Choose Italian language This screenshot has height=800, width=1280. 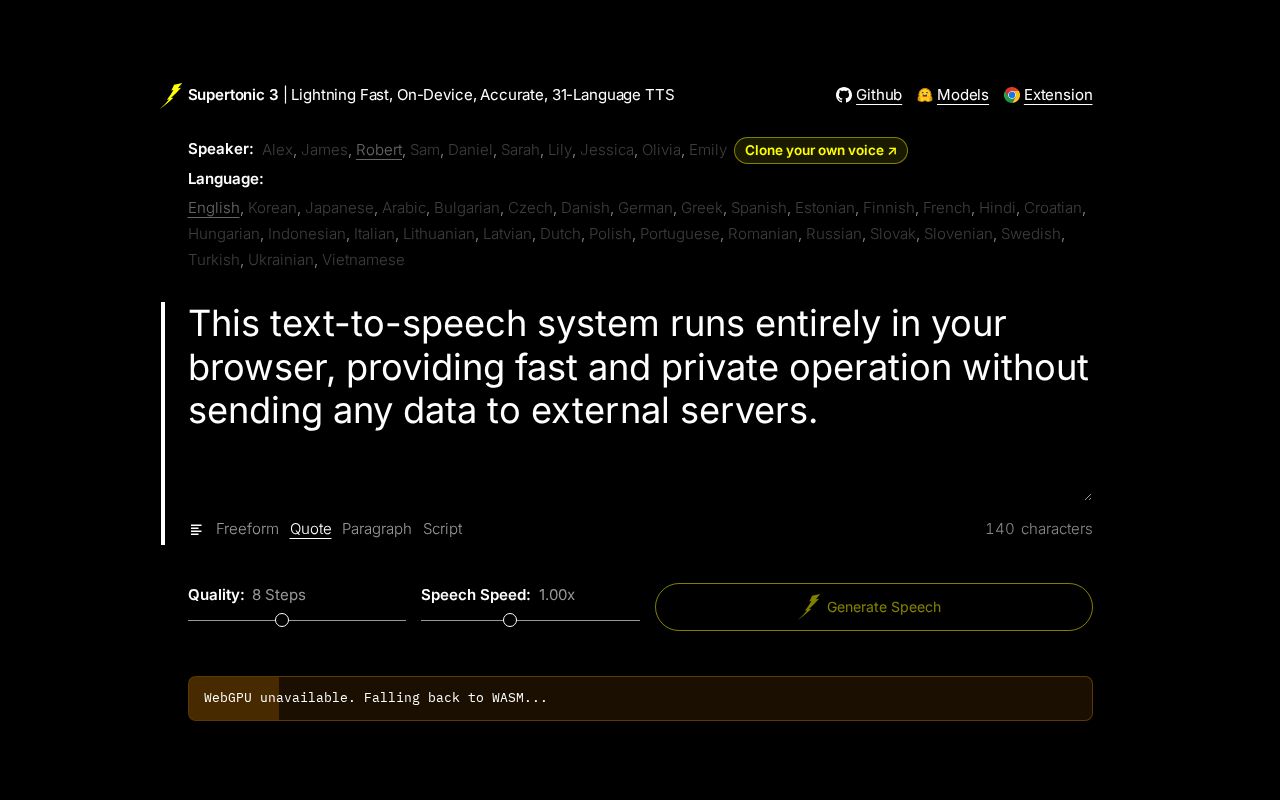(374, 234)
